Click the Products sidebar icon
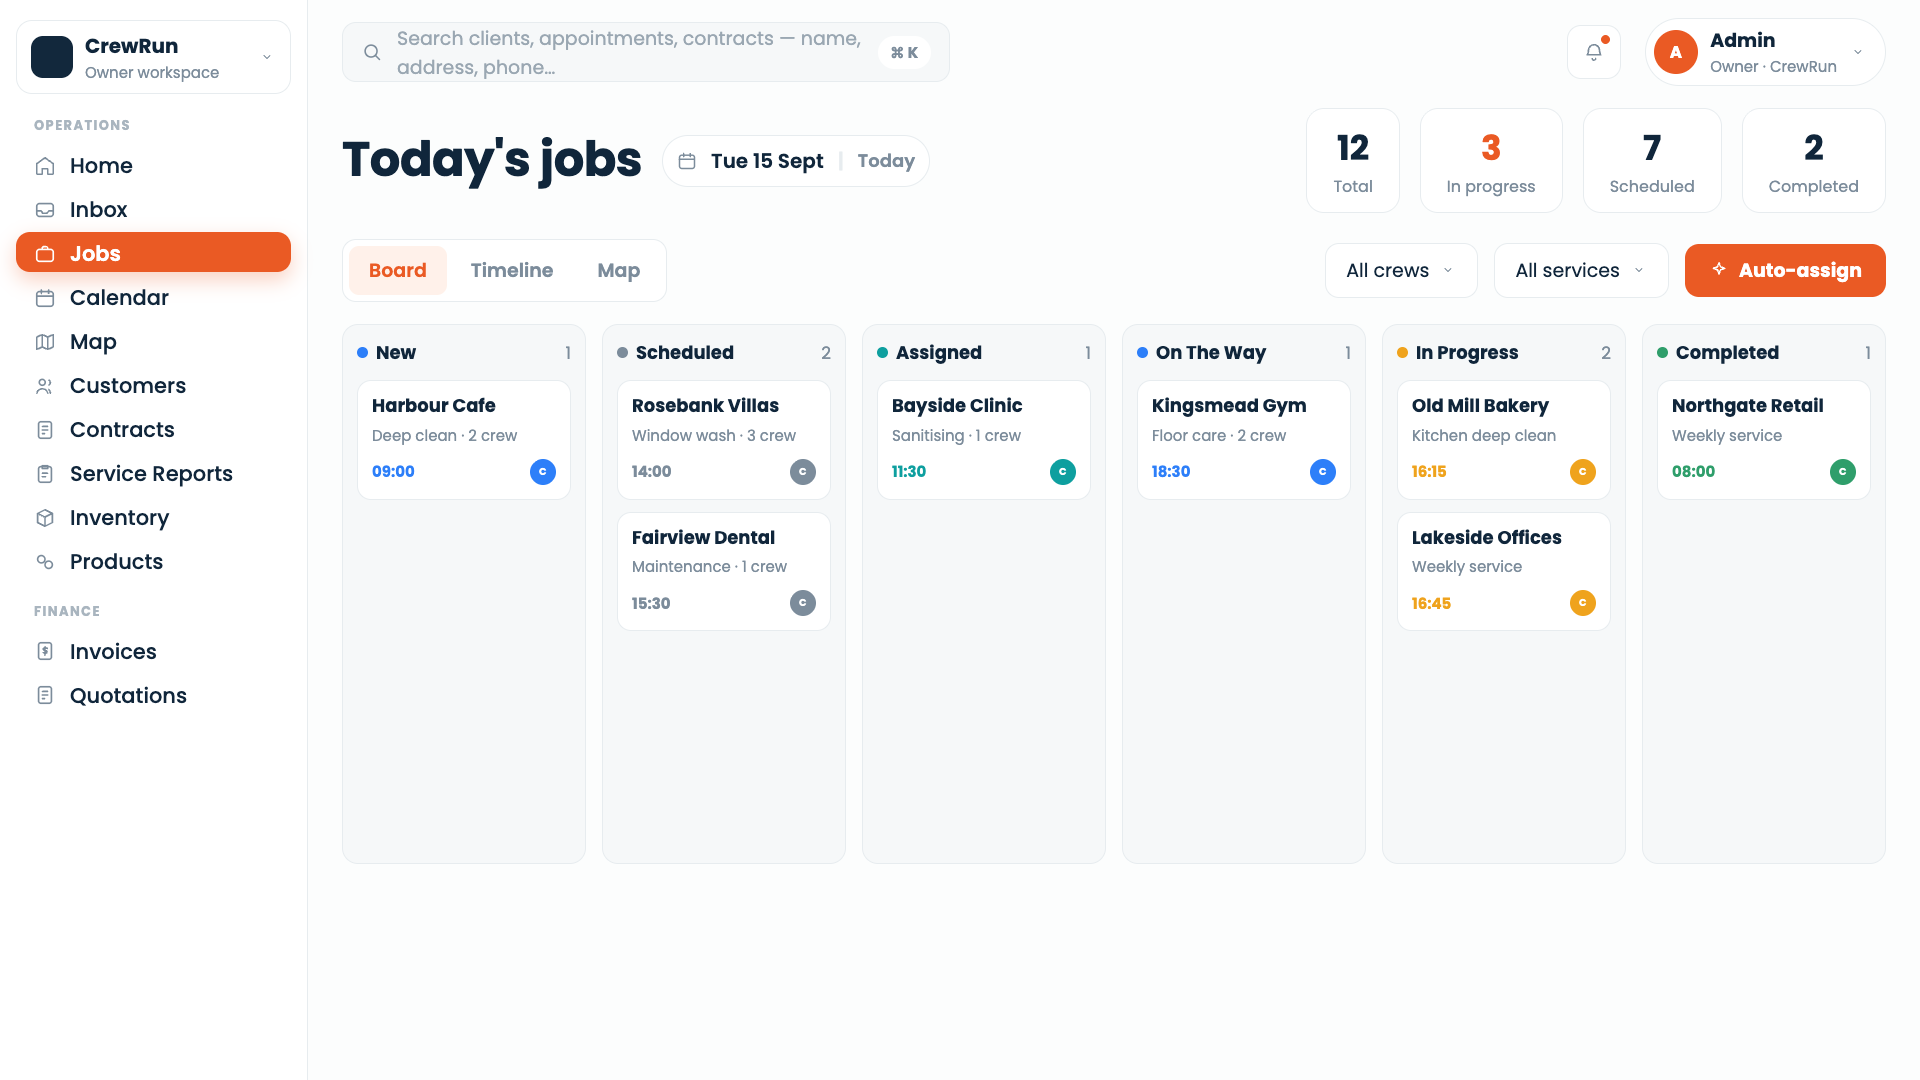The image size is (1920, 1080). (45, 562)
